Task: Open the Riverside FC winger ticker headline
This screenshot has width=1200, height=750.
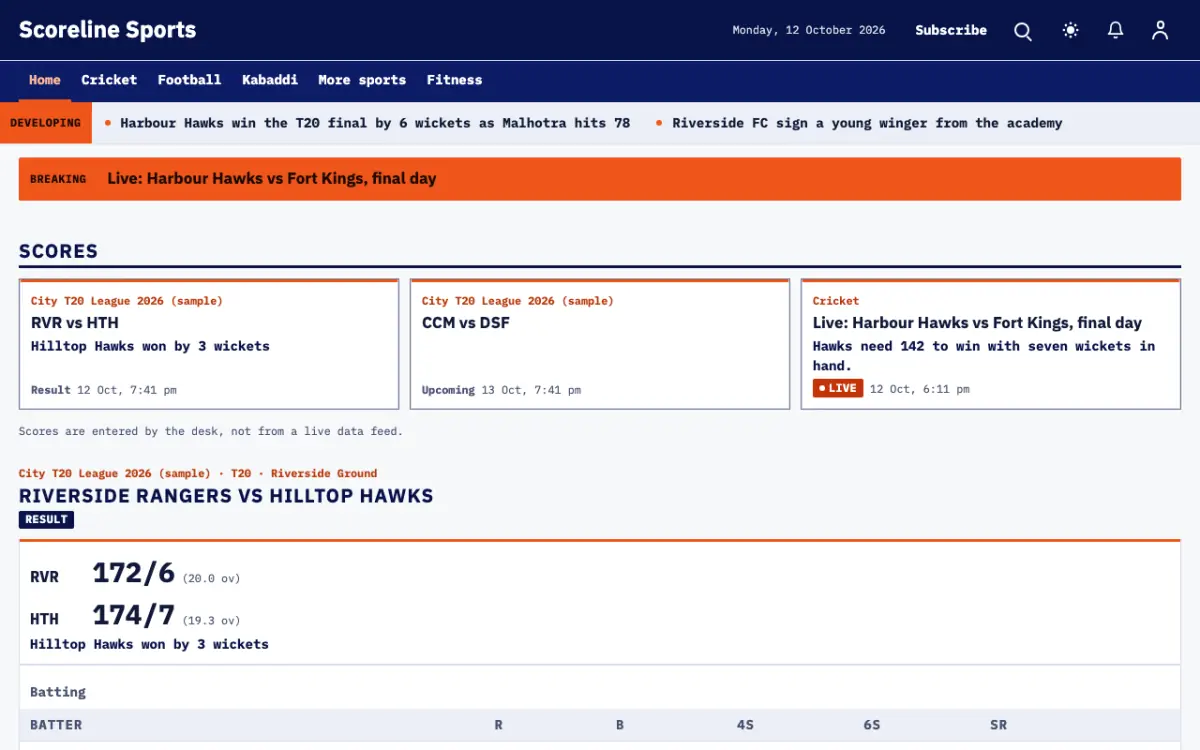Action: pyautogui.click(x=867, y=123)
